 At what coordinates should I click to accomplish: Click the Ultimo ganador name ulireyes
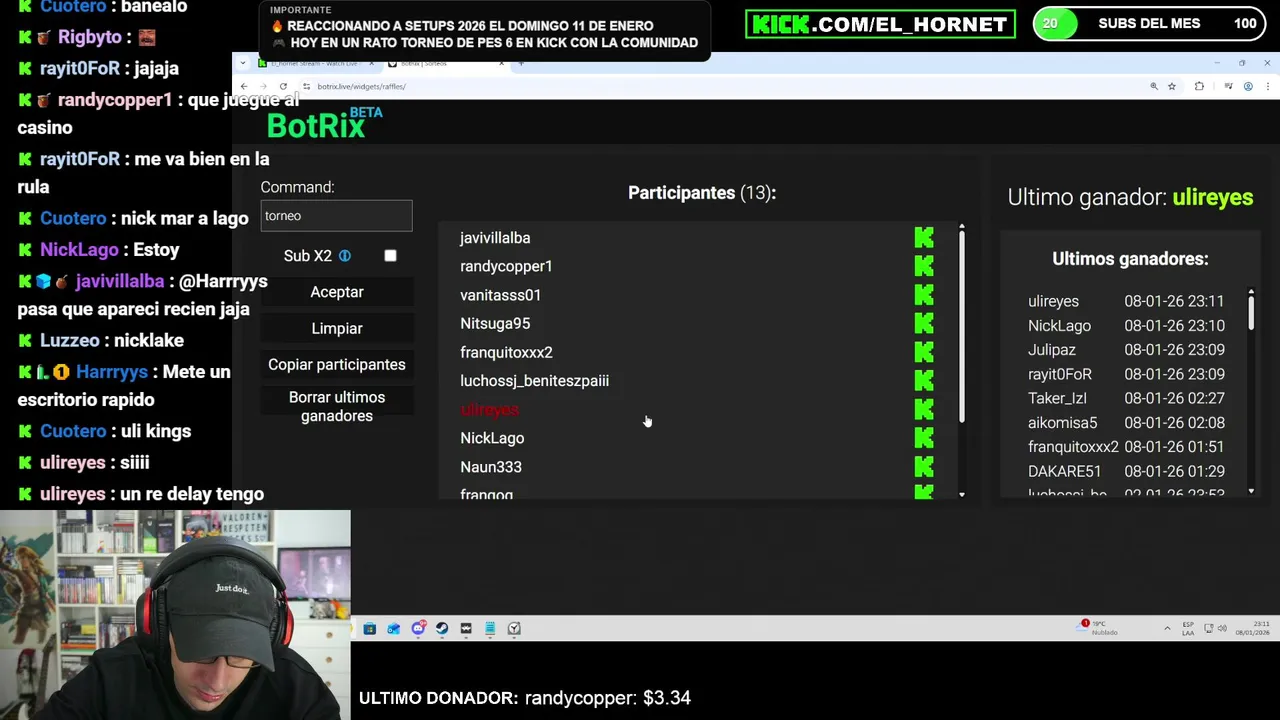click(x=1212, y=197)
